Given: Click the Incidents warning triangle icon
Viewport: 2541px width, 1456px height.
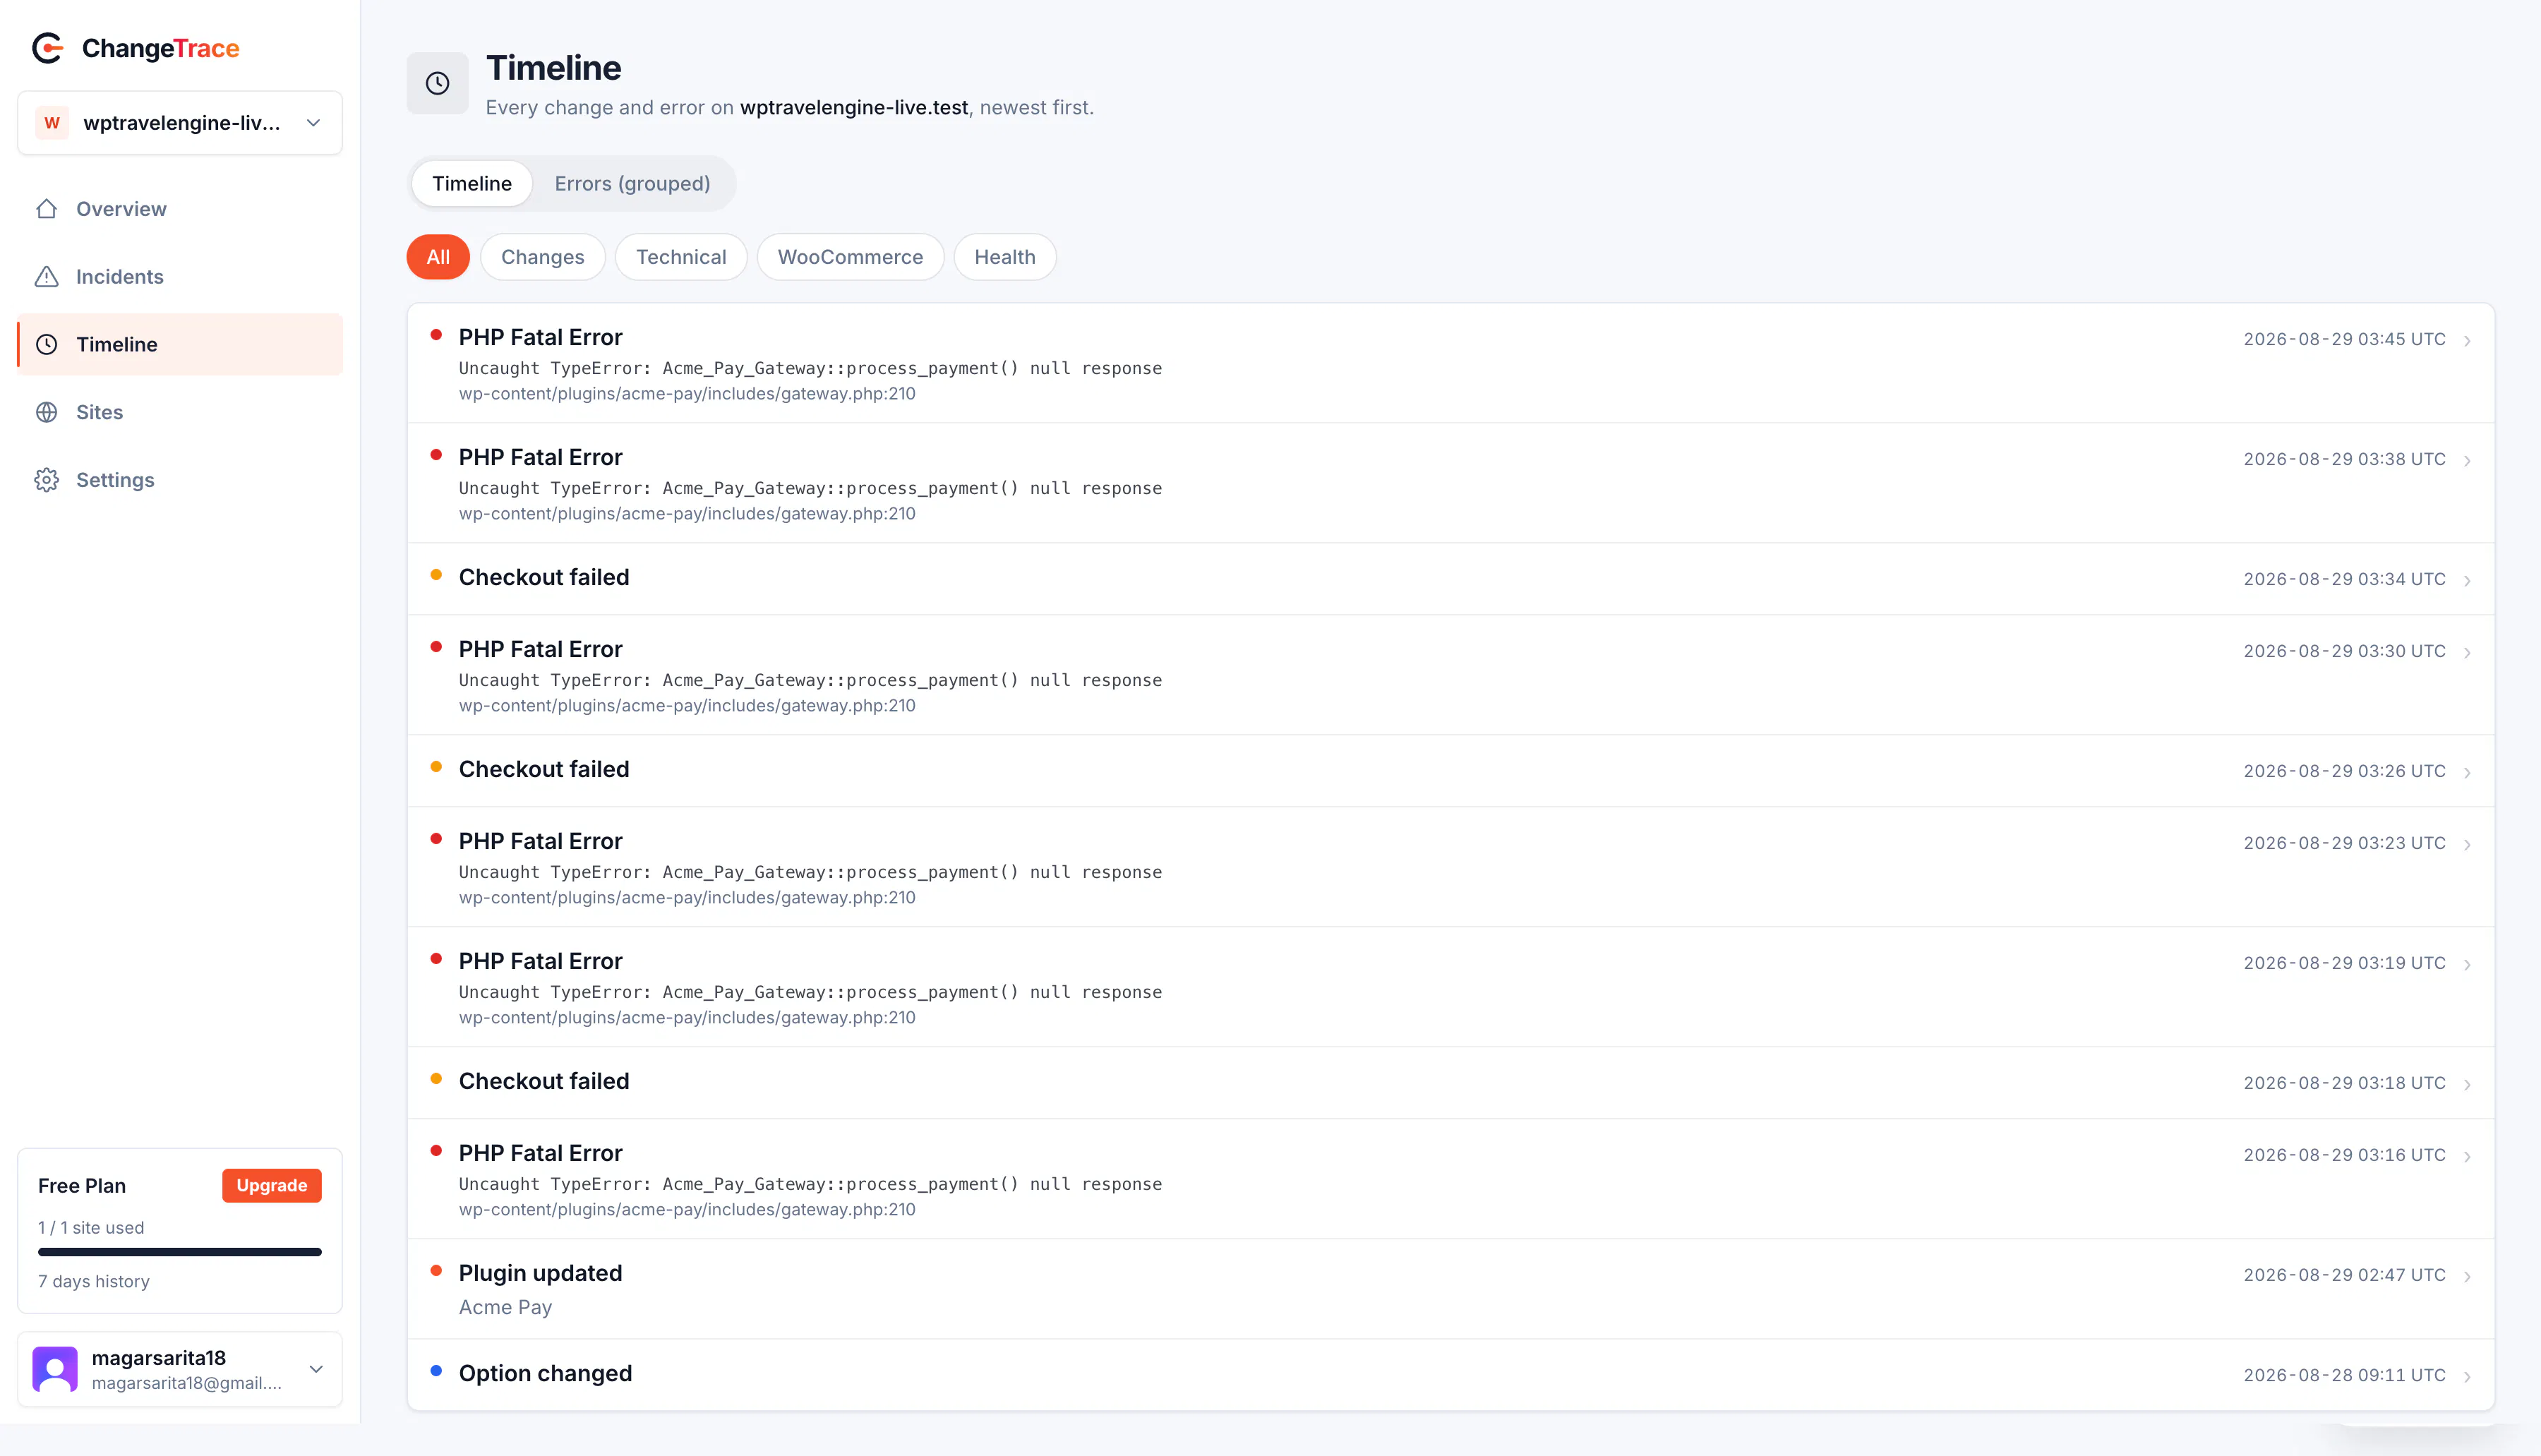Looking at the screenshot, I should click(x=47, y=277).
